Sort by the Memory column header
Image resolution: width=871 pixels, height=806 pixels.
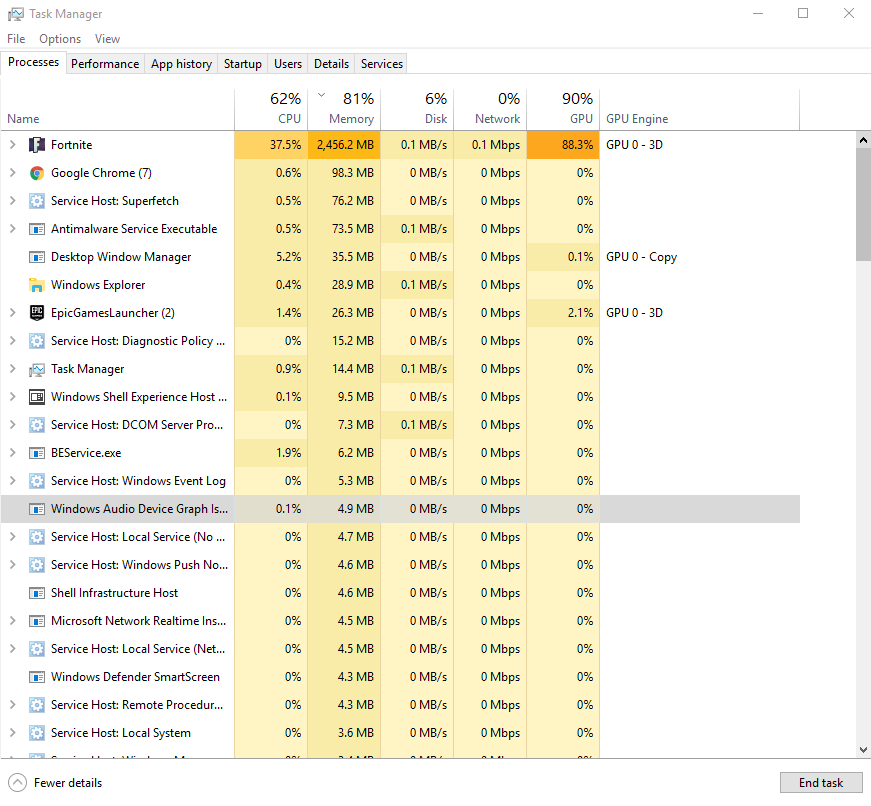pyautogui.click(x=344, y=109)
